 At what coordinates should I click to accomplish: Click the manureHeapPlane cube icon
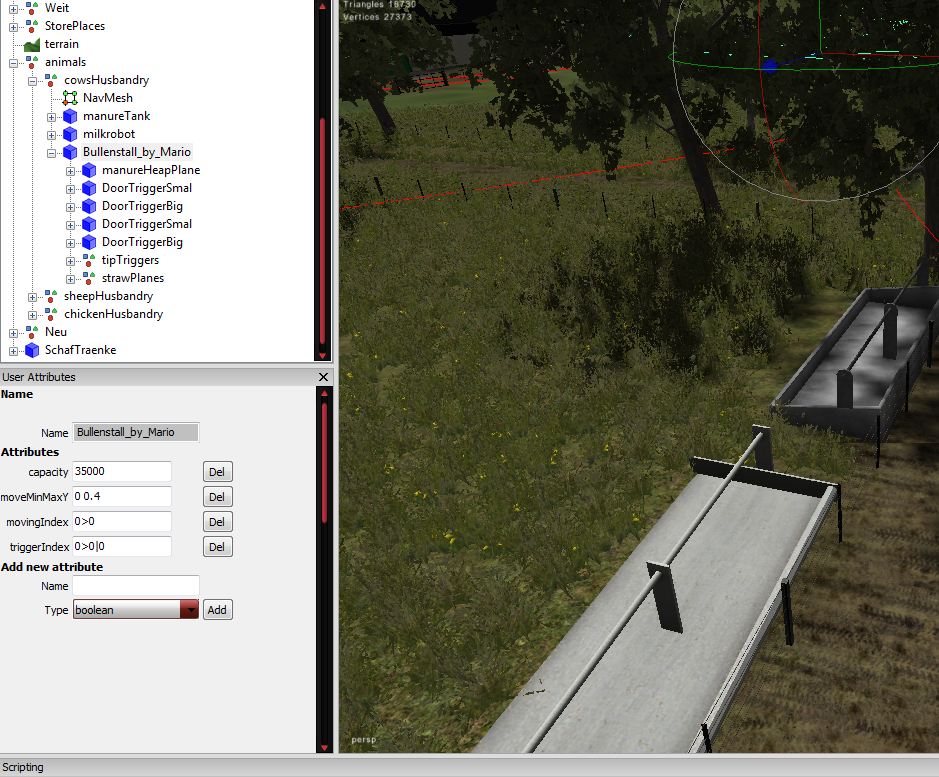89,170
